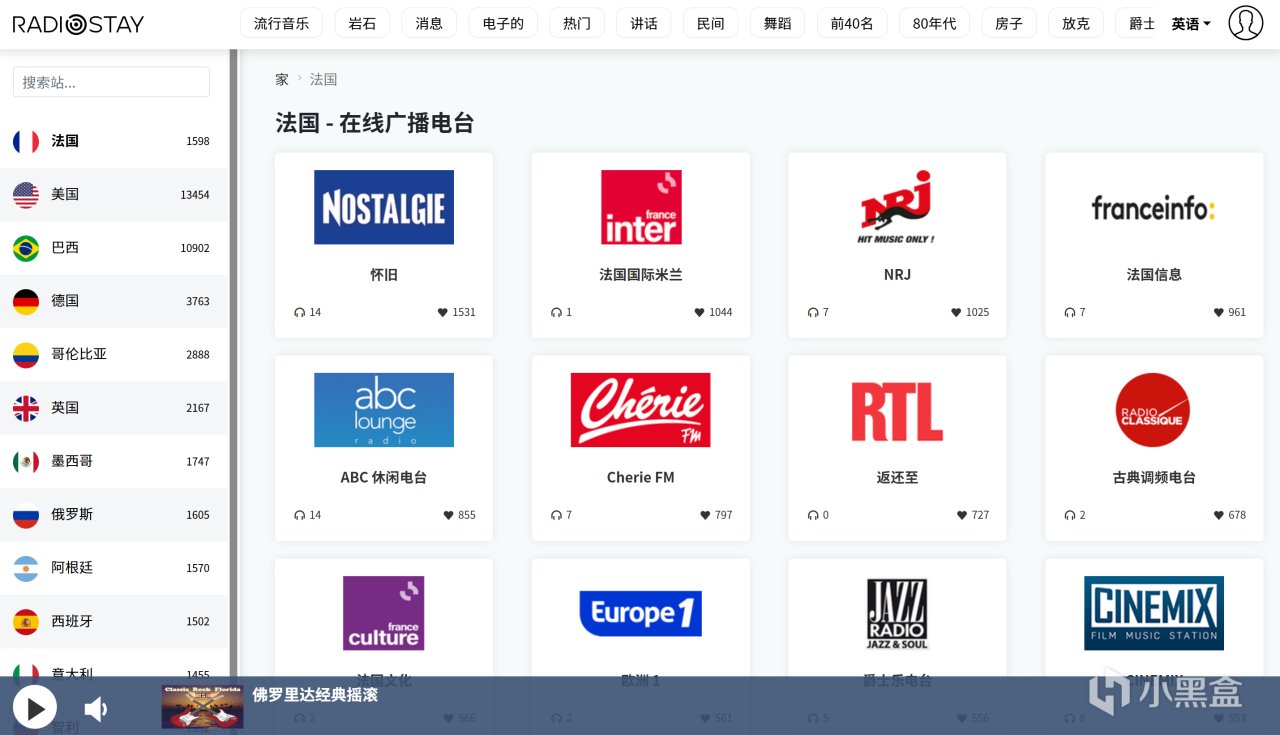This screenshot has width=1280, height=735.
Task: Open country 法国 in sidebar list
Action: coord(114,141)
